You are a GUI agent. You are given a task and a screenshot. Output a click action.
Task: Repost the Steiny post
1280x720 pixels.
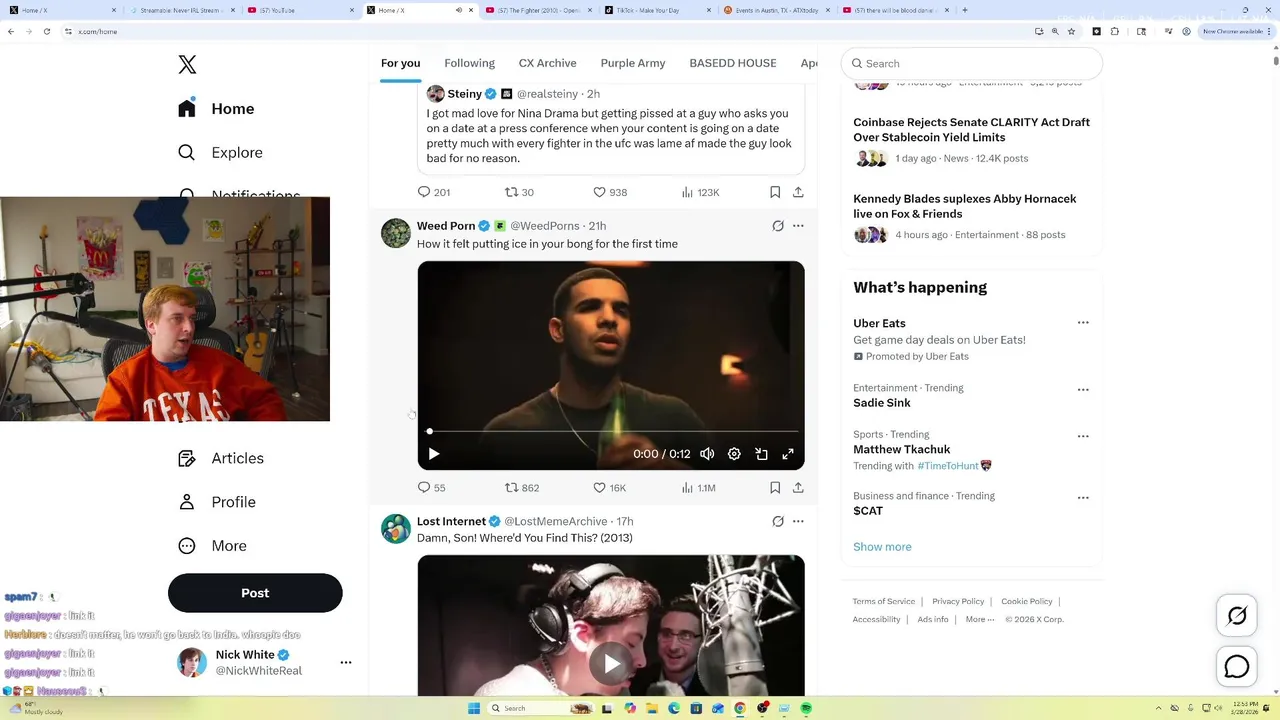pos(519,192)
